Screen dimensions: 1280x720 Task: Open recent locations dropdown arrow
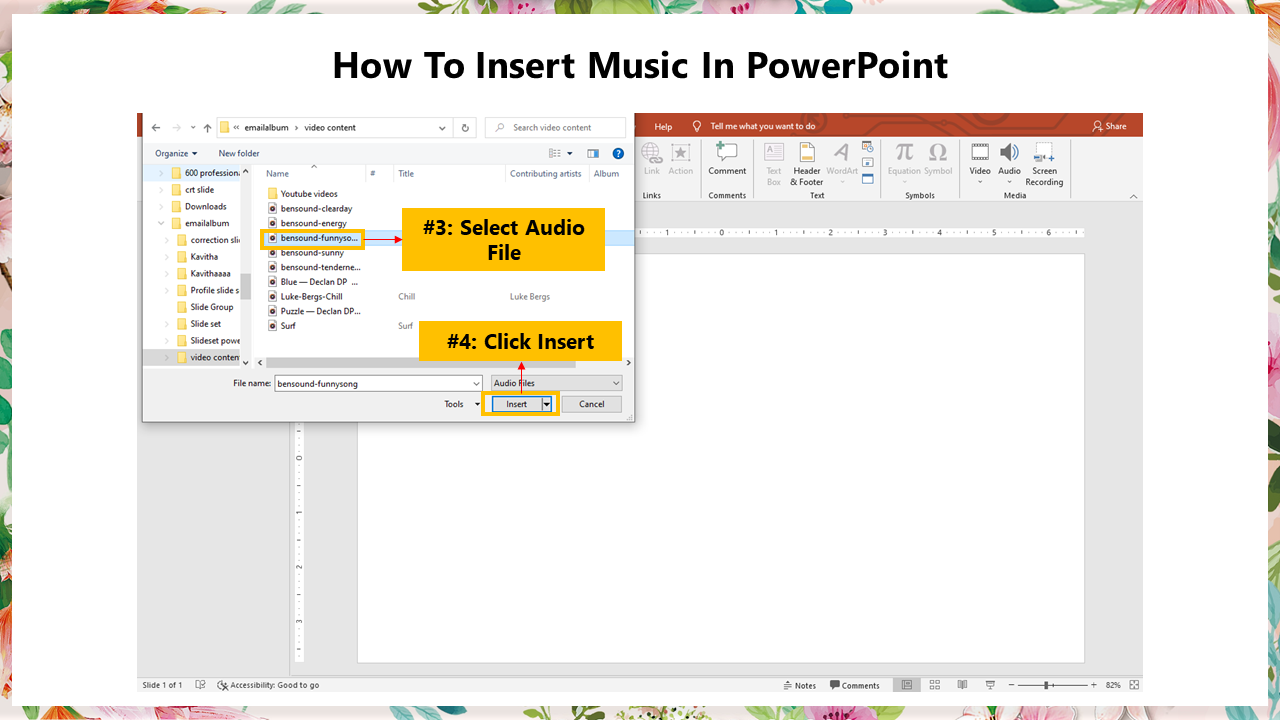(x=192, y=128)
